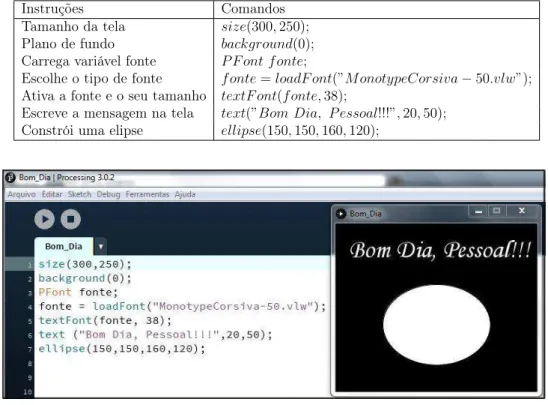Run the sketch with the play button

44,219
